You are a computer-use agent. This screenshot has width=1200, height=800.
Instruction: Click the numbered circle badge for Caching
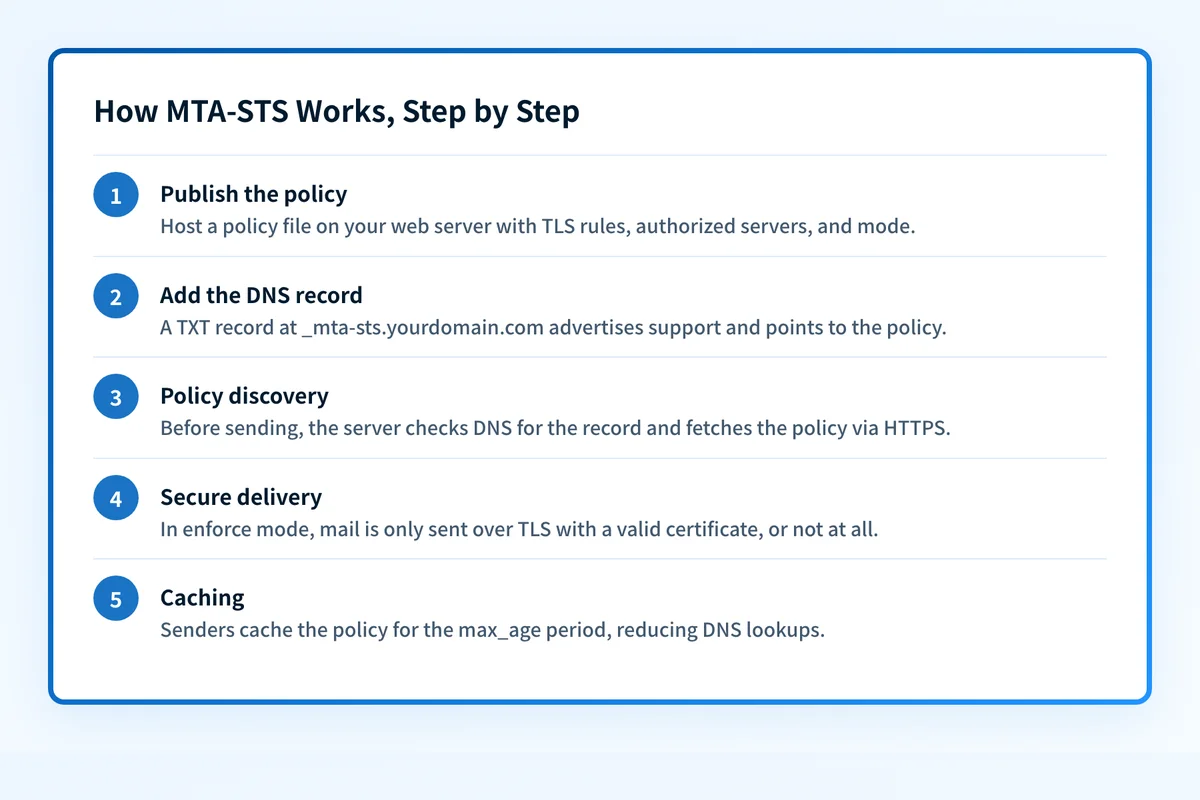click(x=116, y=599)
